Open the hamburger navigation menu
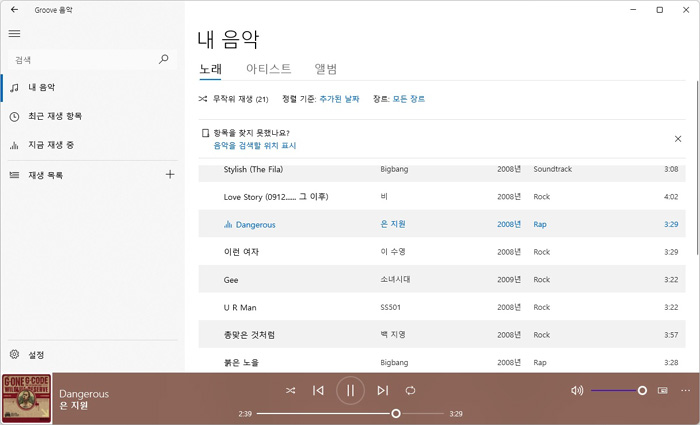The image size is (700, 425). [14, 33]
